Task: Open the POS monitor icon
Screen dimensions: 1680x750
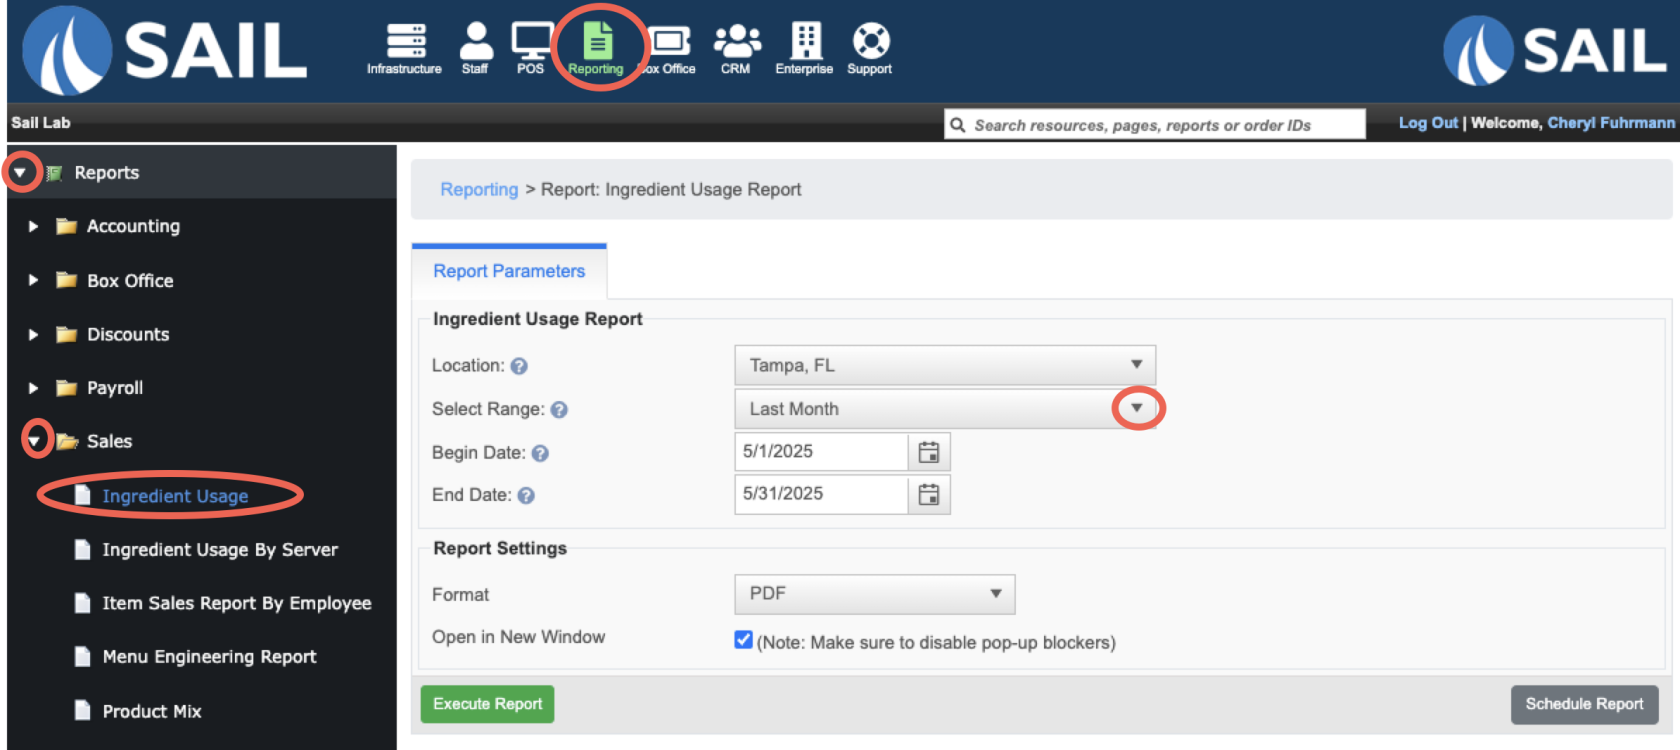Action: point(531,42)
